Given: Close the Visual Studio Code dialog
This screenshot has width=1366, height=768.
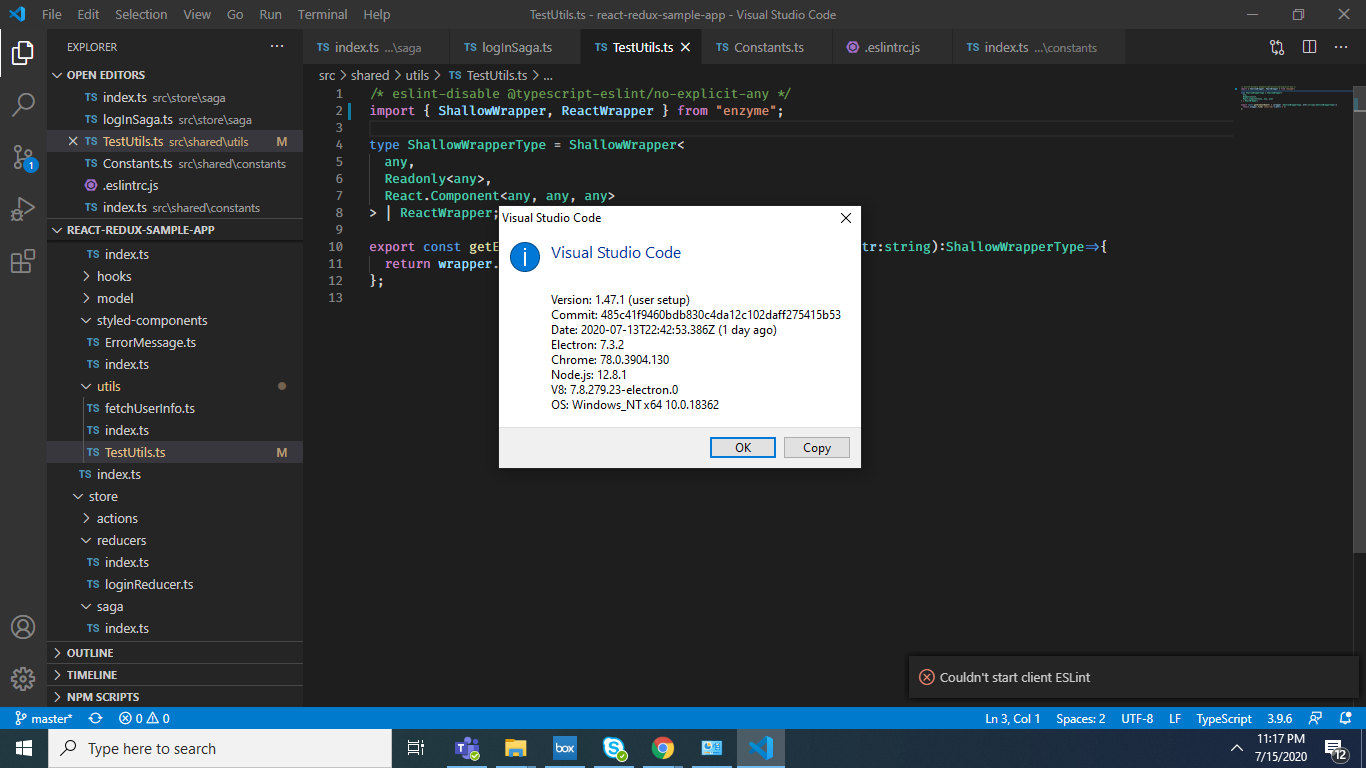Looking at the screenshot, I should pos(845,218).
